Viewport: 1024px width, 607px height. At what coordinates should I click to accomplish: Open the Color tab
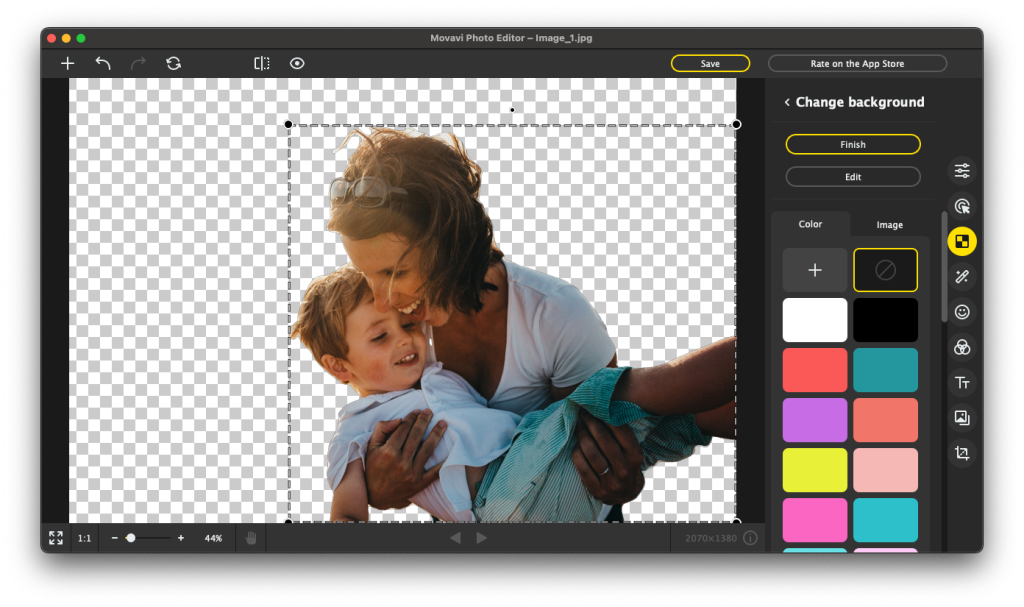pos(810,224)
